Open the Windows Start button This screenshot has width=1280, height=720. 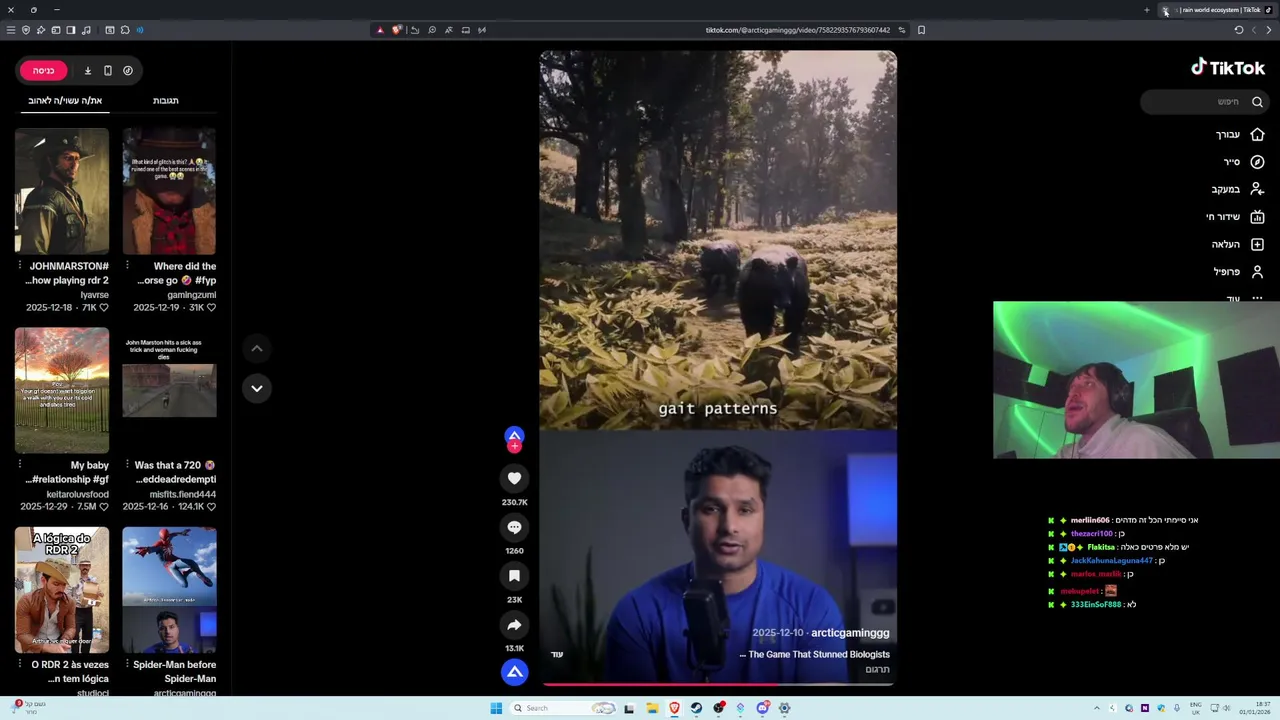point(496,708)
